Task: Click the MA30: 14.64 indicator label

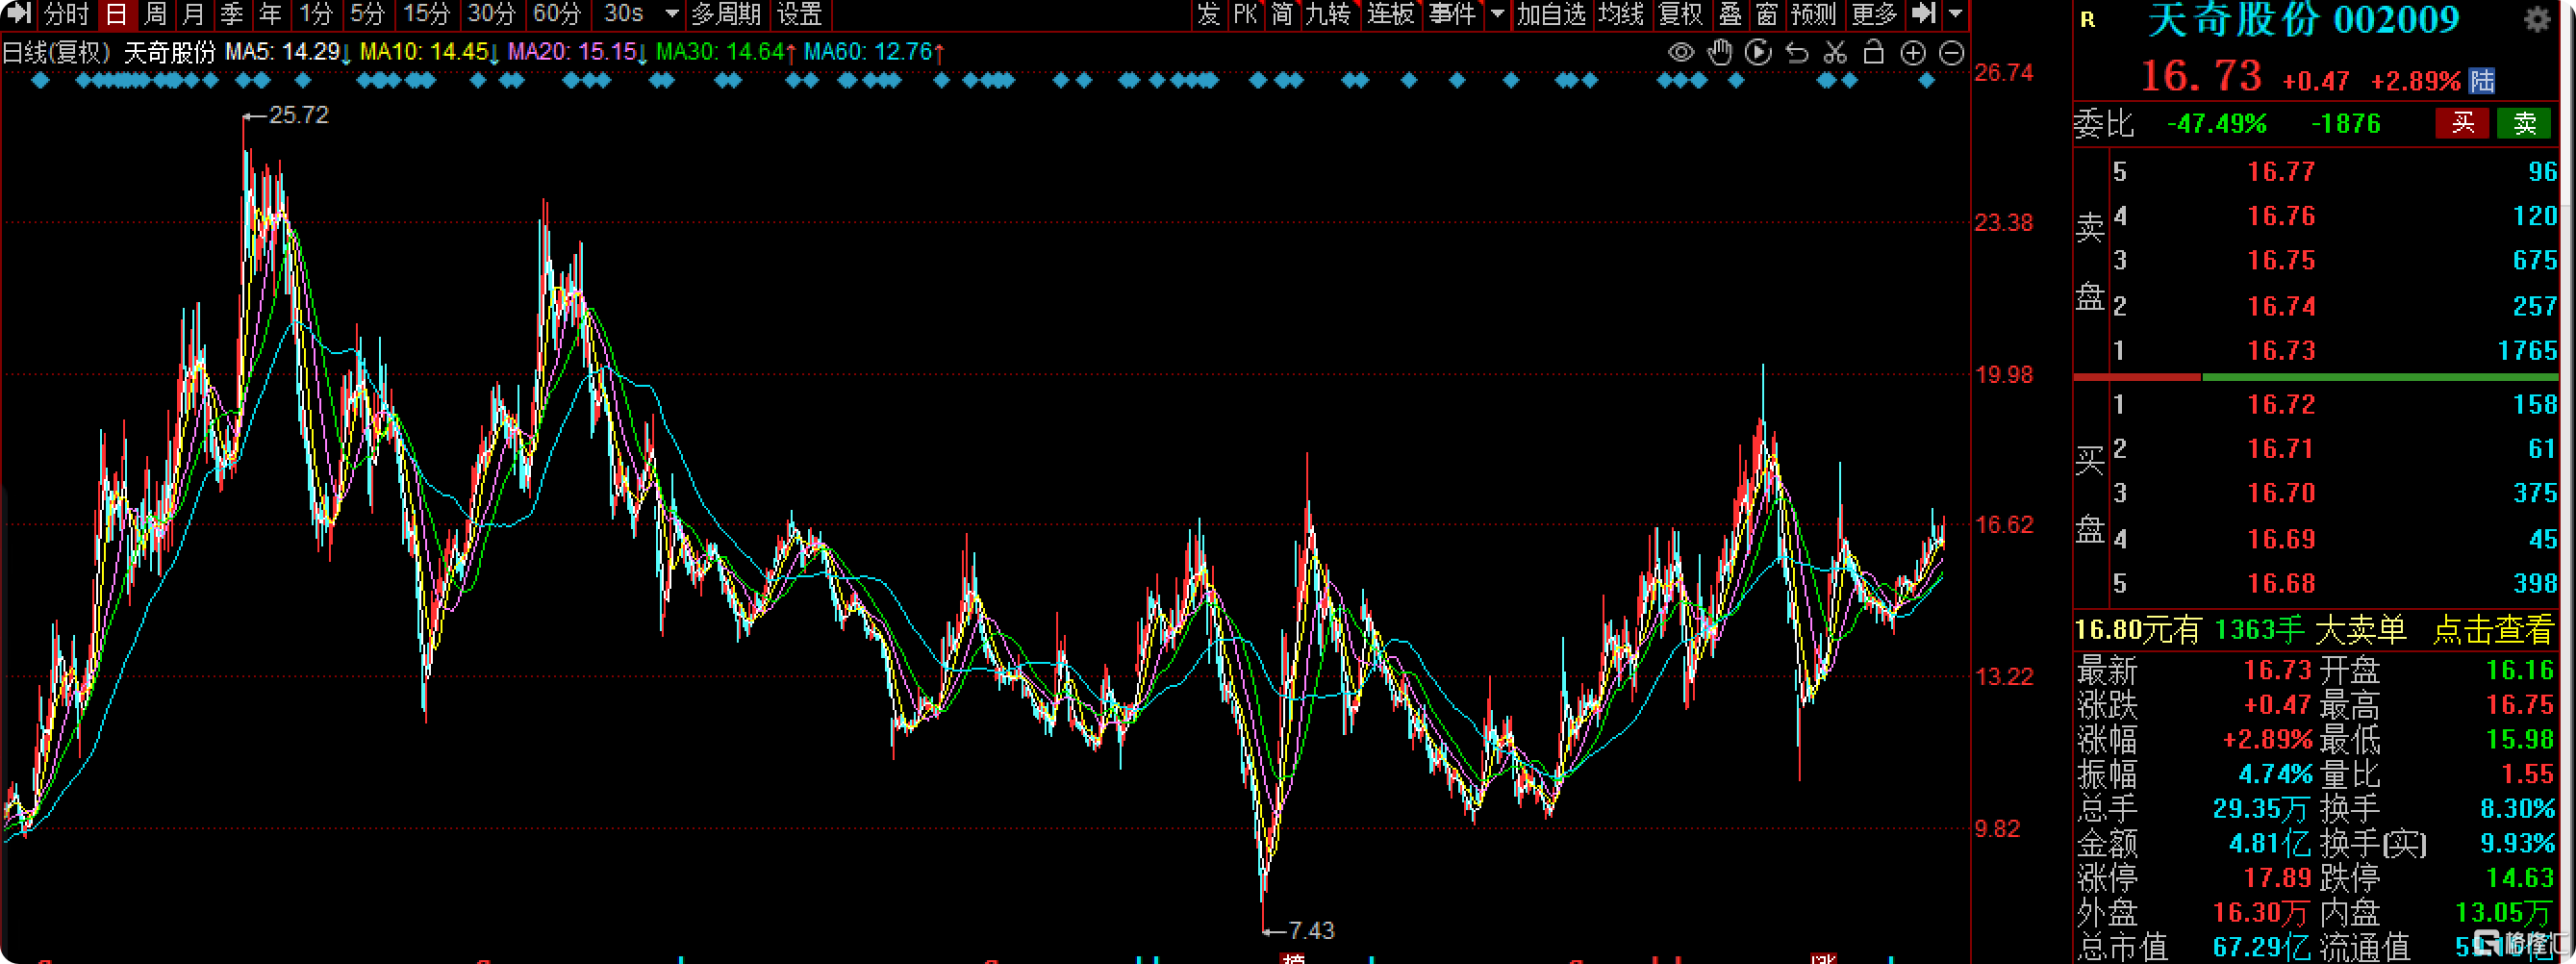Action: (726, 51)
